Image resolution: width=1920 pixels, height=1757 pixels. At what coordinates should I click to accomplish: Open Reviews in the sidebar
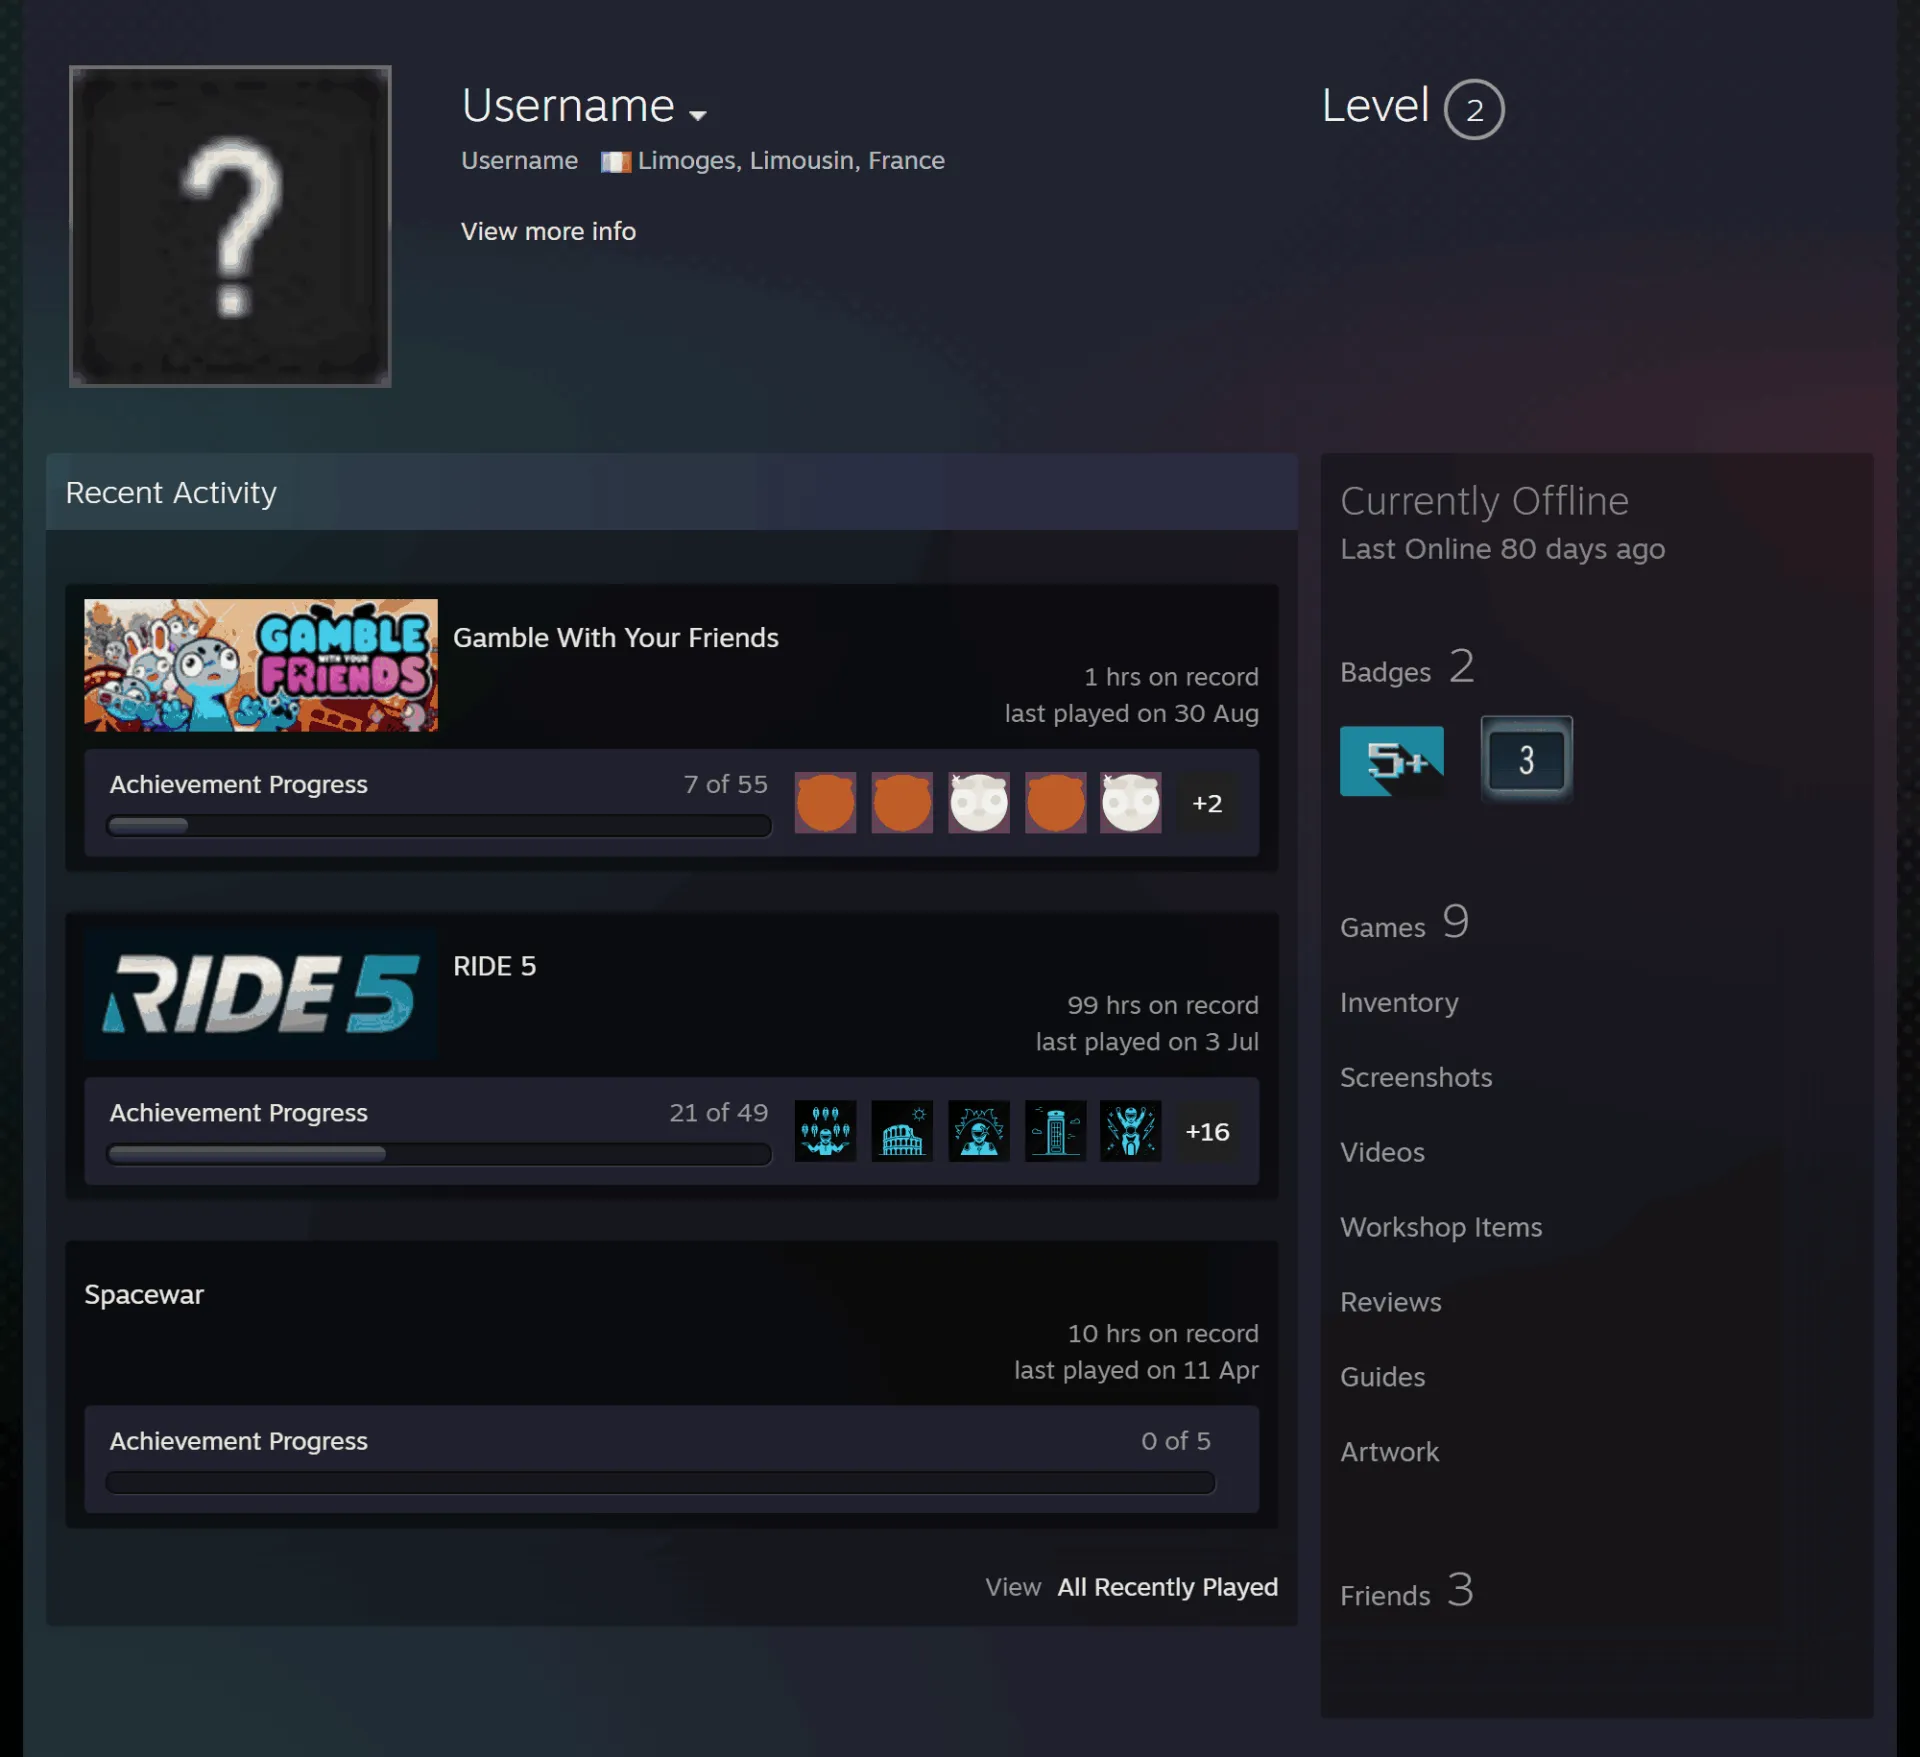click(x=1391, y=1302)
